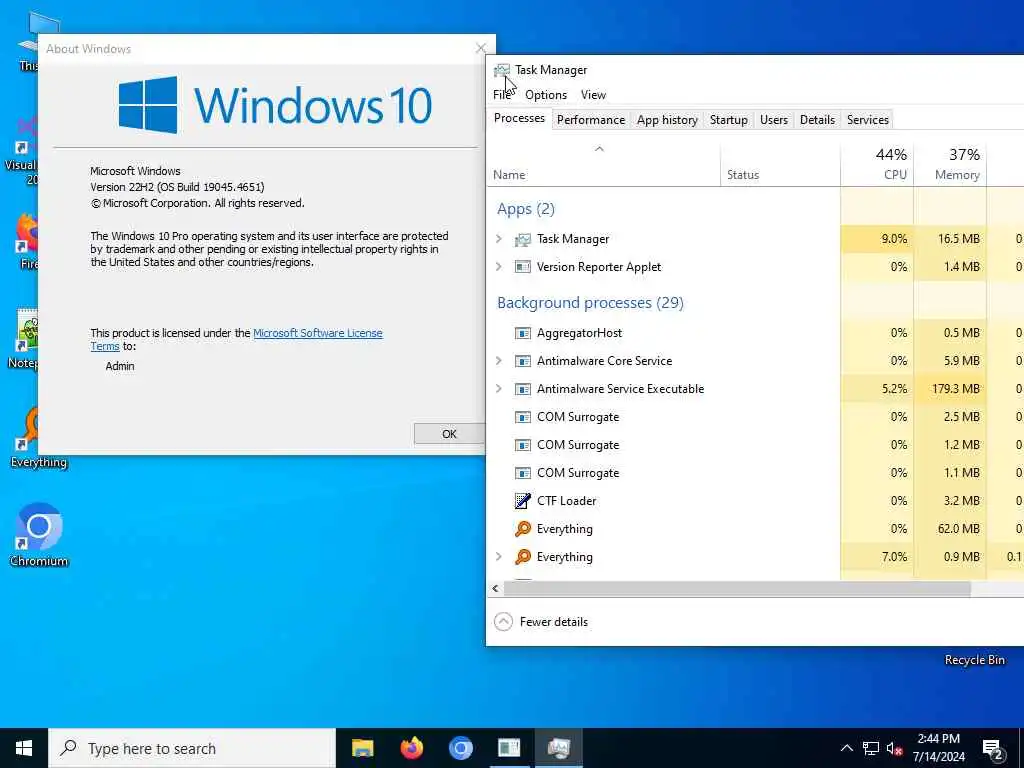Switch to About Windows taskbar button
1024x768 pixels.
pyautogui.click(x=509, y=748)
